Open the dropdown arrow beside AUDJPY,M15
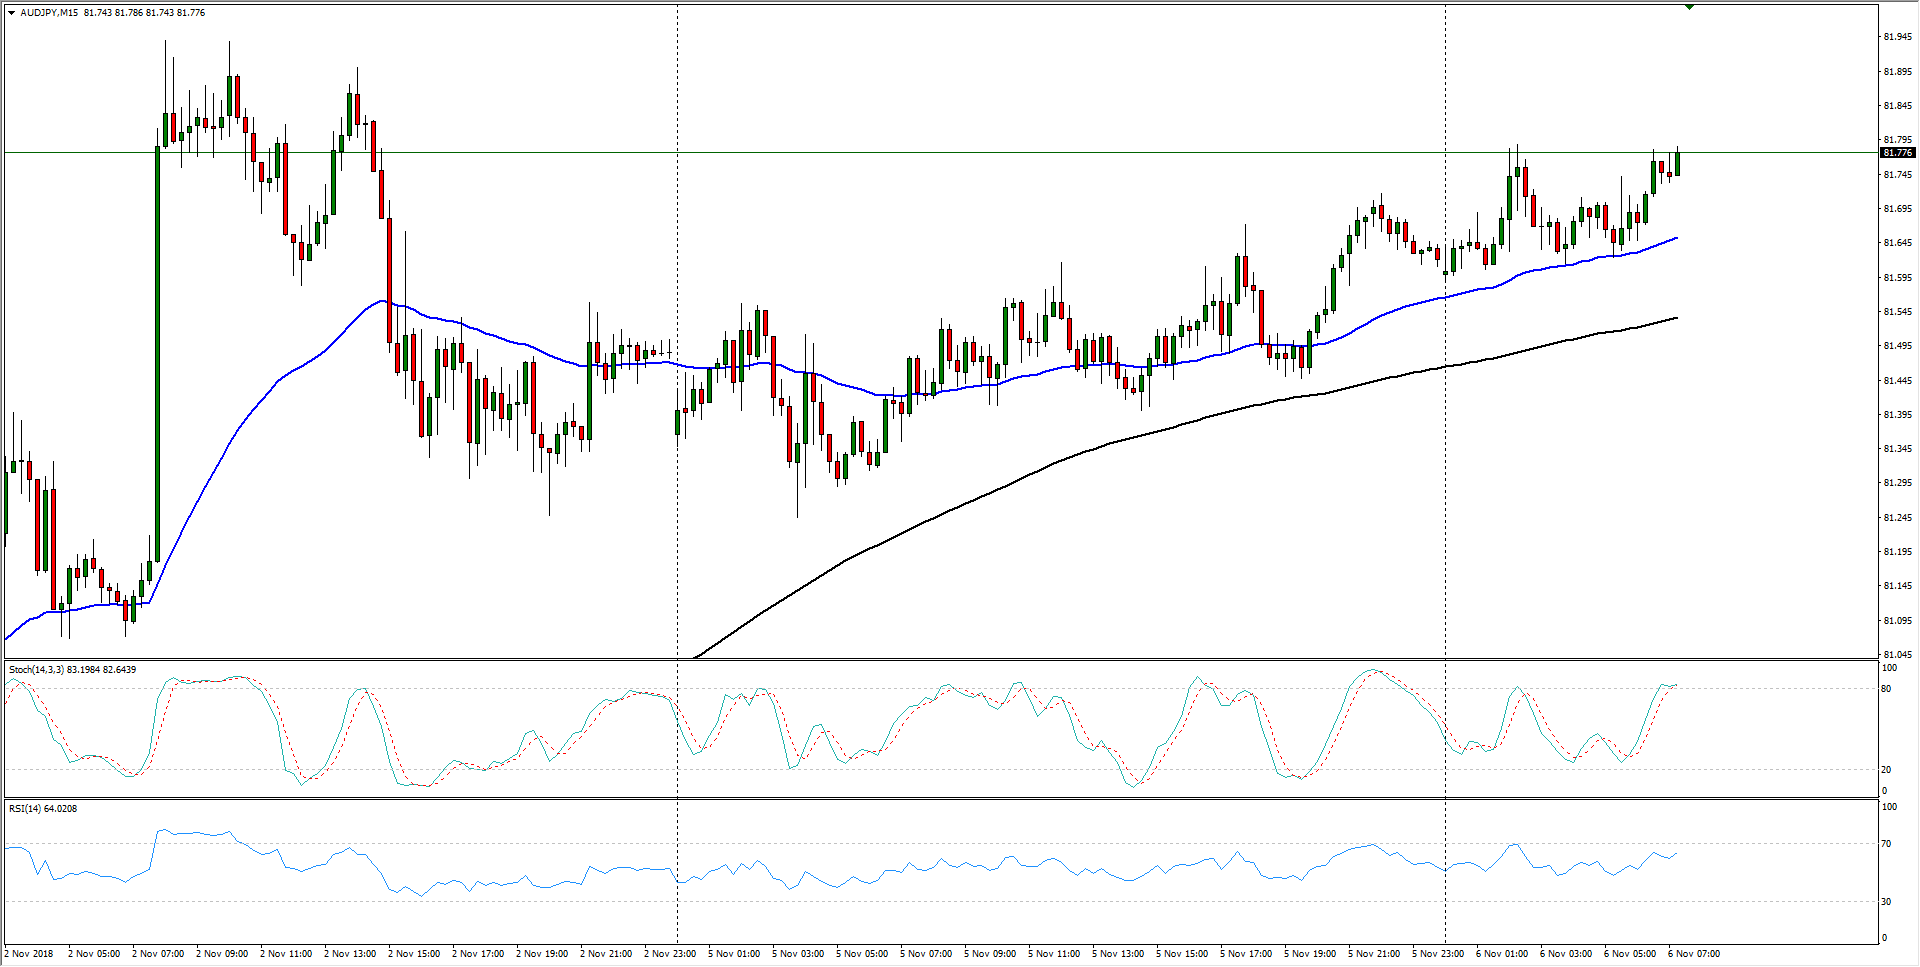This screenshot has height=967, width=1920. pyautogui.click(x=11, y=13)
